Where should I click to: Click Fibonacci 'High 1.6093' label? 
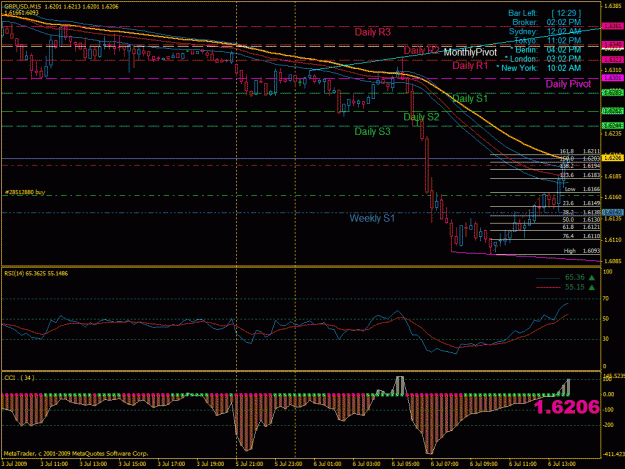(x=582, y=251)
